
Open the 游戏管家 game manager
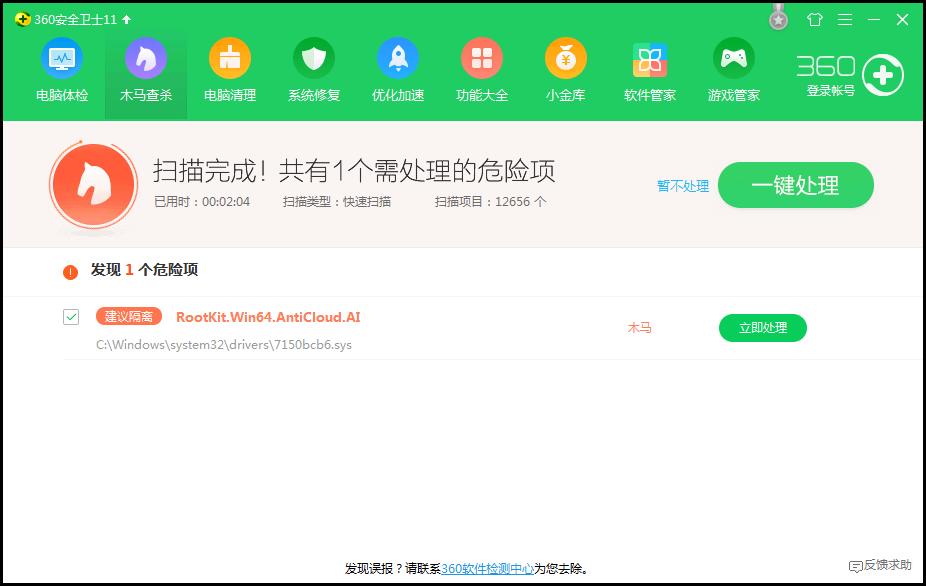click(x=733, y=68)
